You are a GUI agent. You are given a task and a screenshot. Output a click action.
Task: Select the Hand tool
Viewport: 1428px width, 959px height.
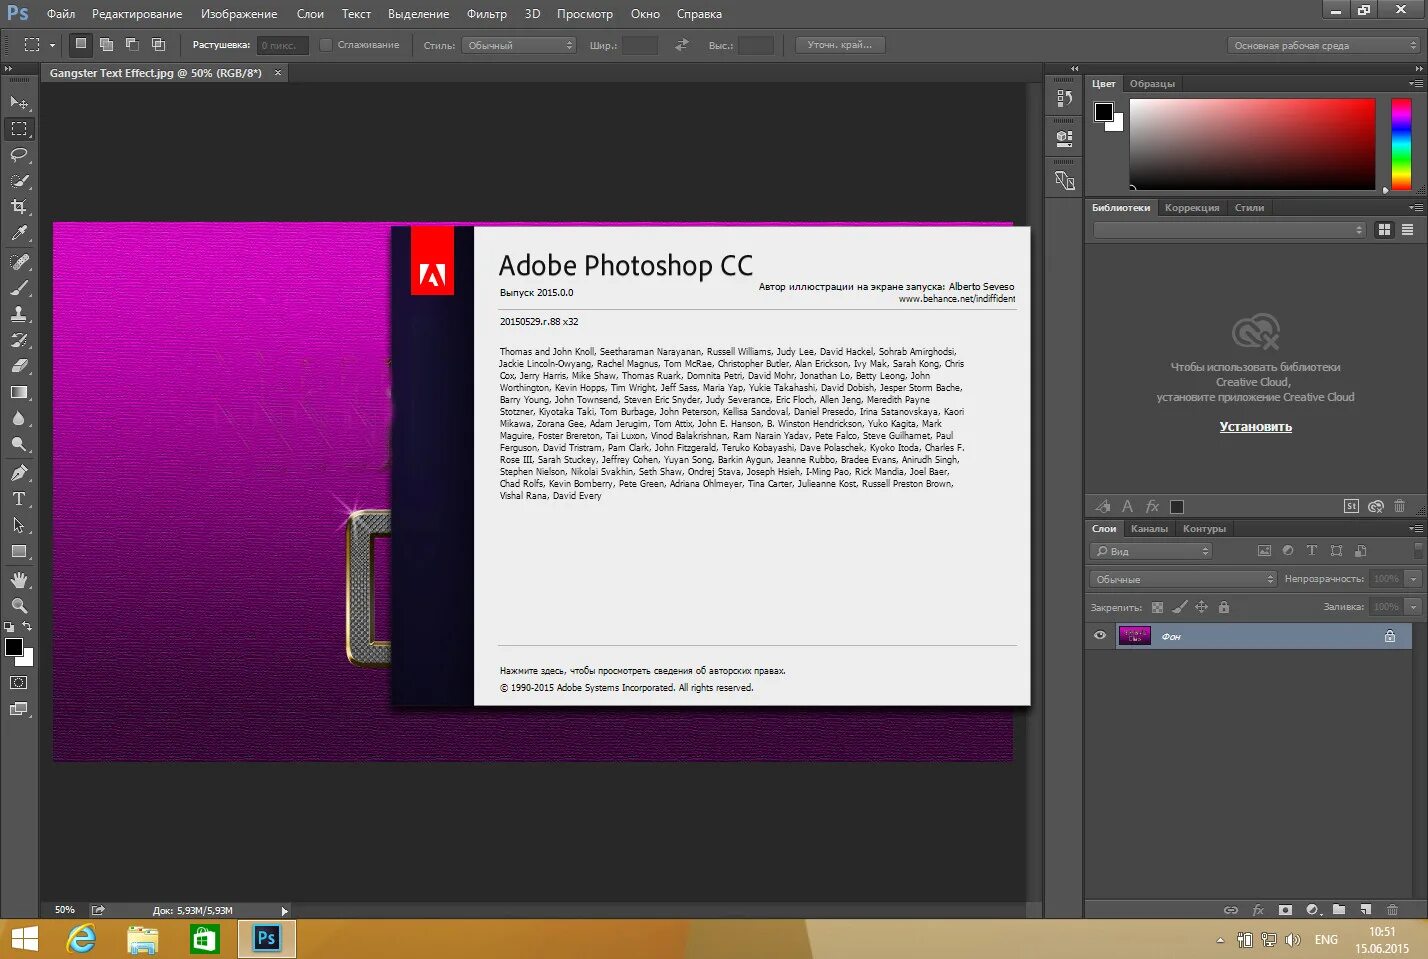(19, 580)
